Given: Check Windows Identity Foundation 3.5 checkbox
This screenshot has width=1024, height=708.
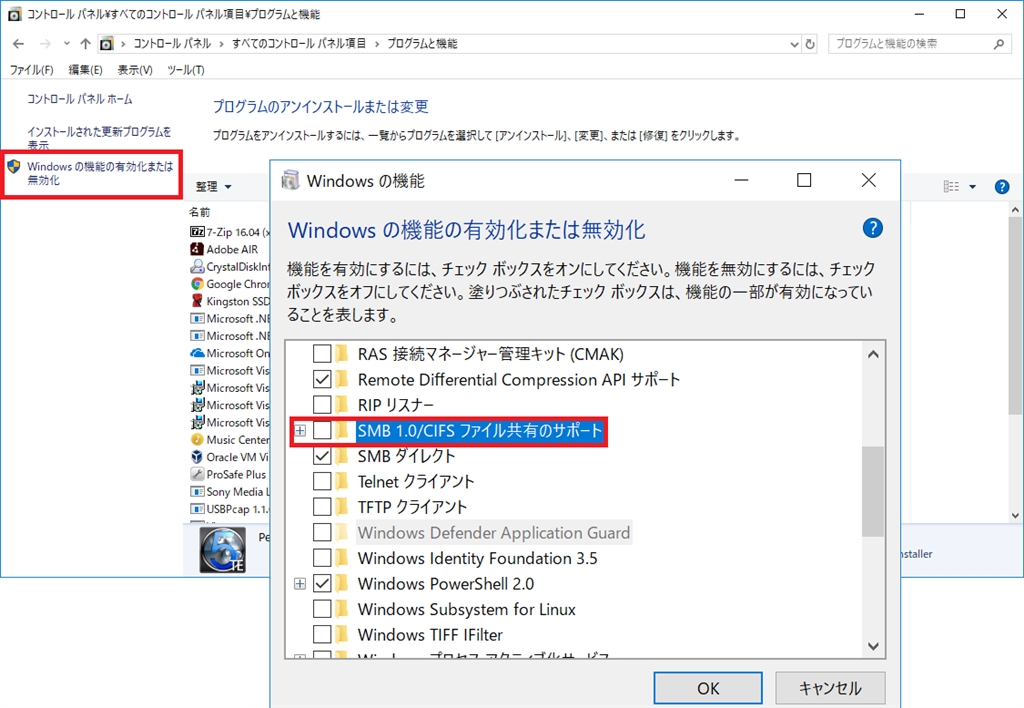Looking at the screenshot, I should coord(322,558).
